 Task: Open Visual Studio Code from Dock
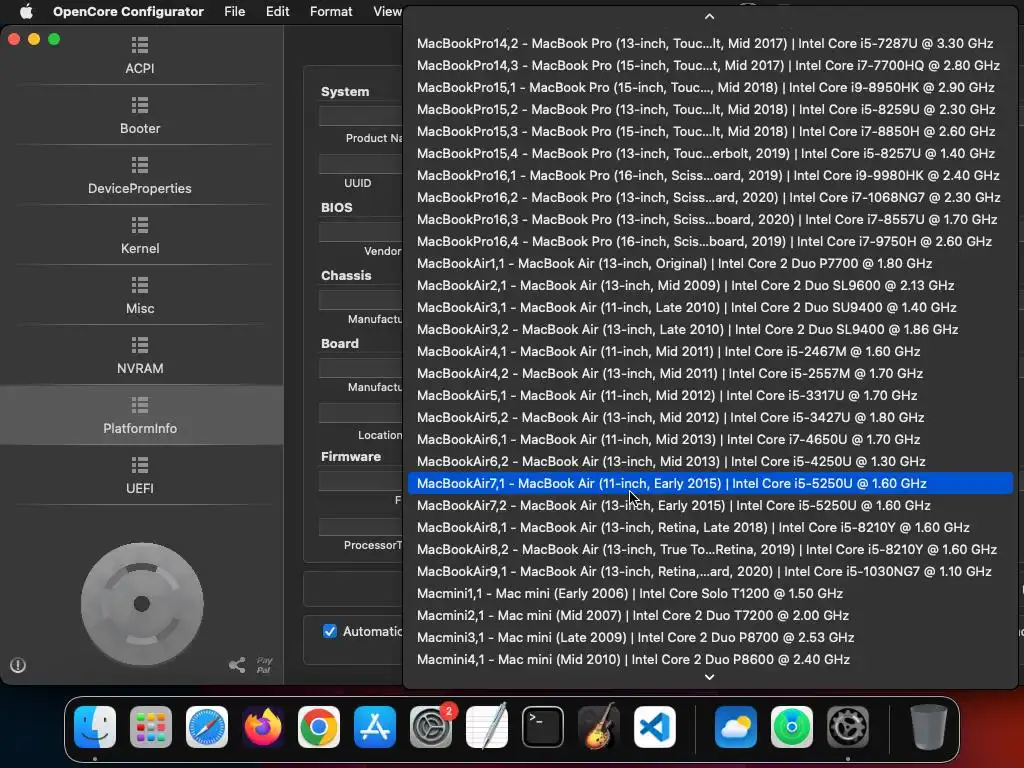click(x=655, y=727)
